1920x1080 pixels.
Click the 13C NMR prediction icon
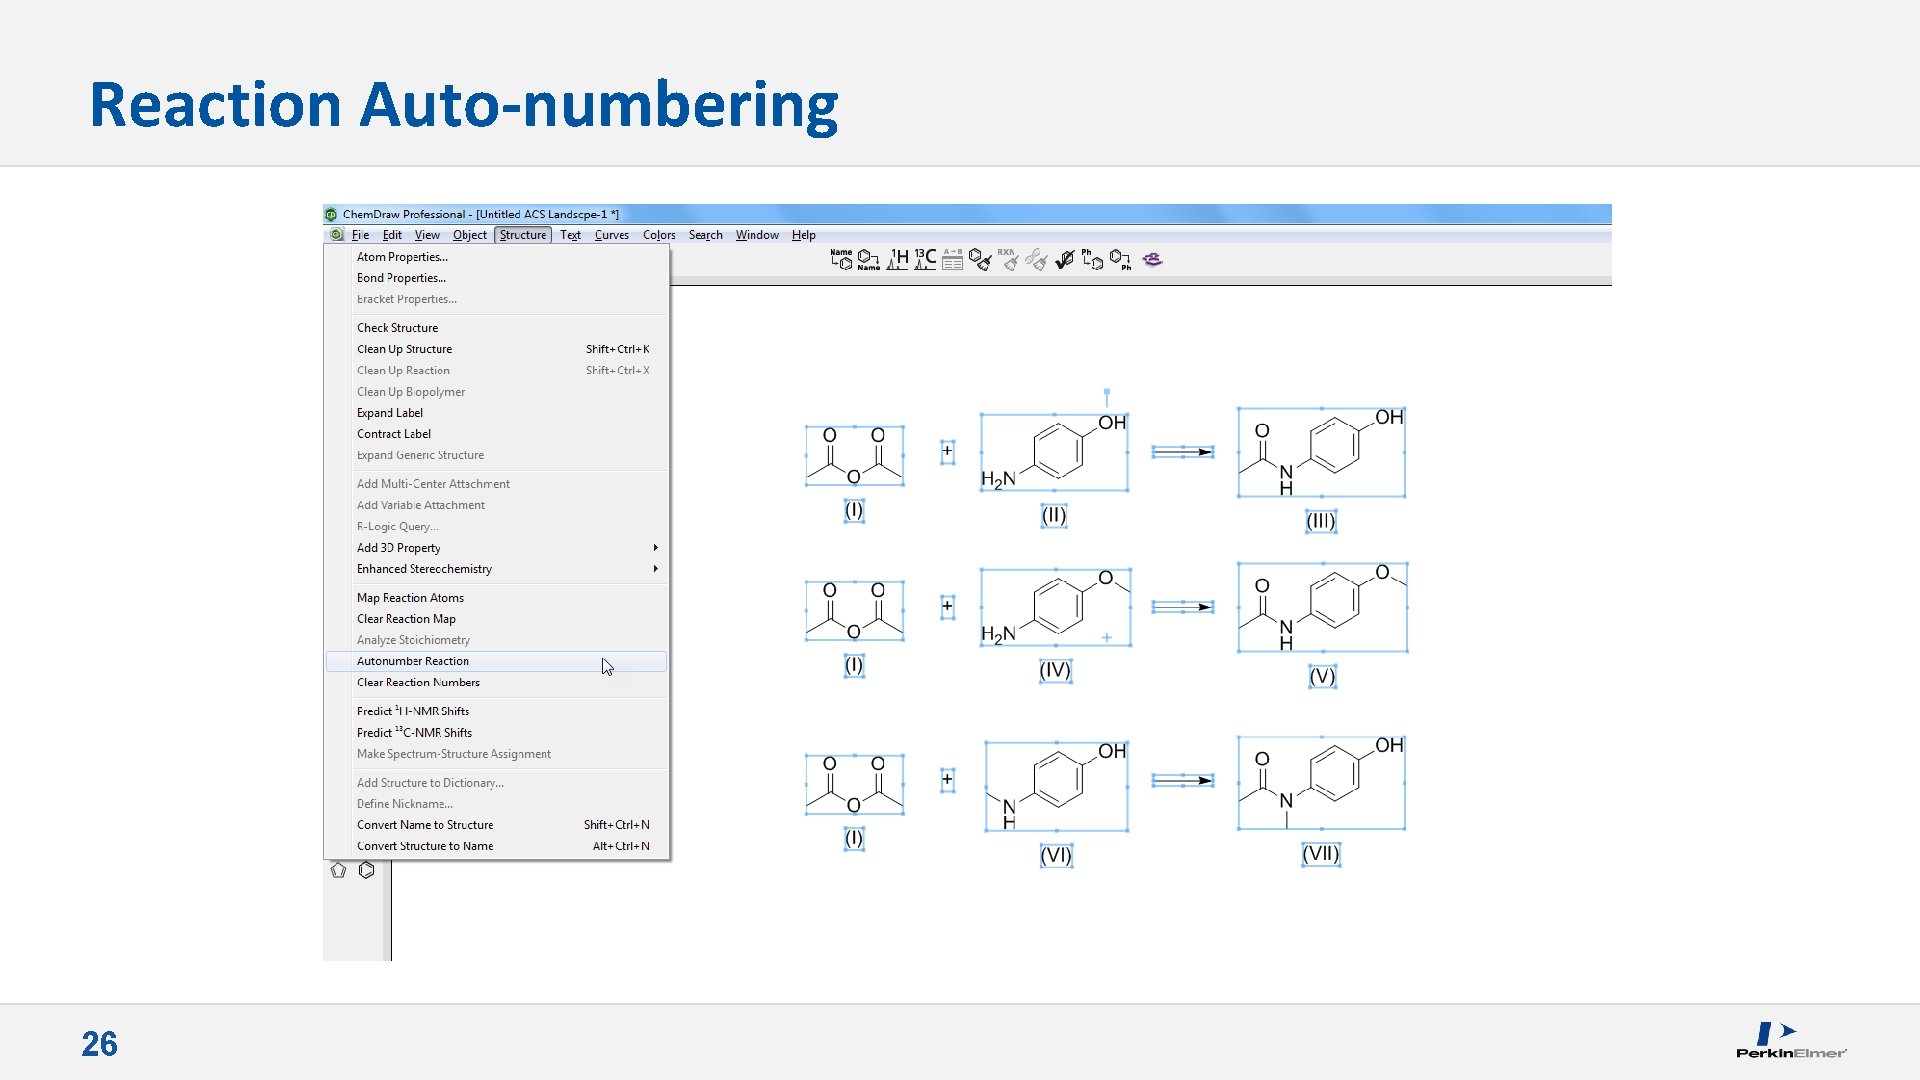[925, 260]
